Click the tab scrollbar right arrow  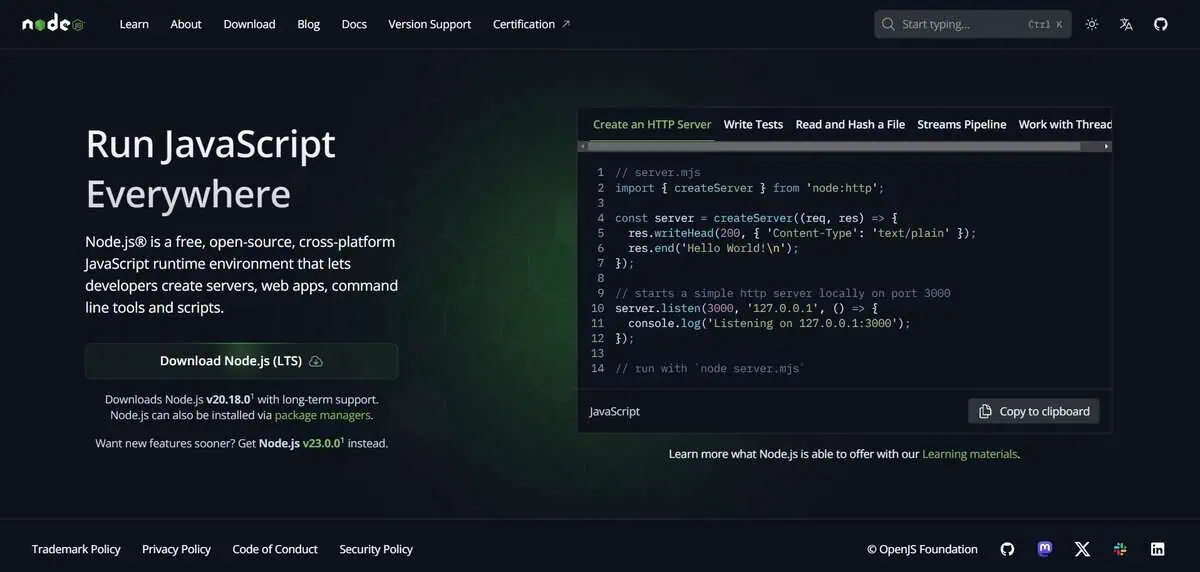[1106, 146]
